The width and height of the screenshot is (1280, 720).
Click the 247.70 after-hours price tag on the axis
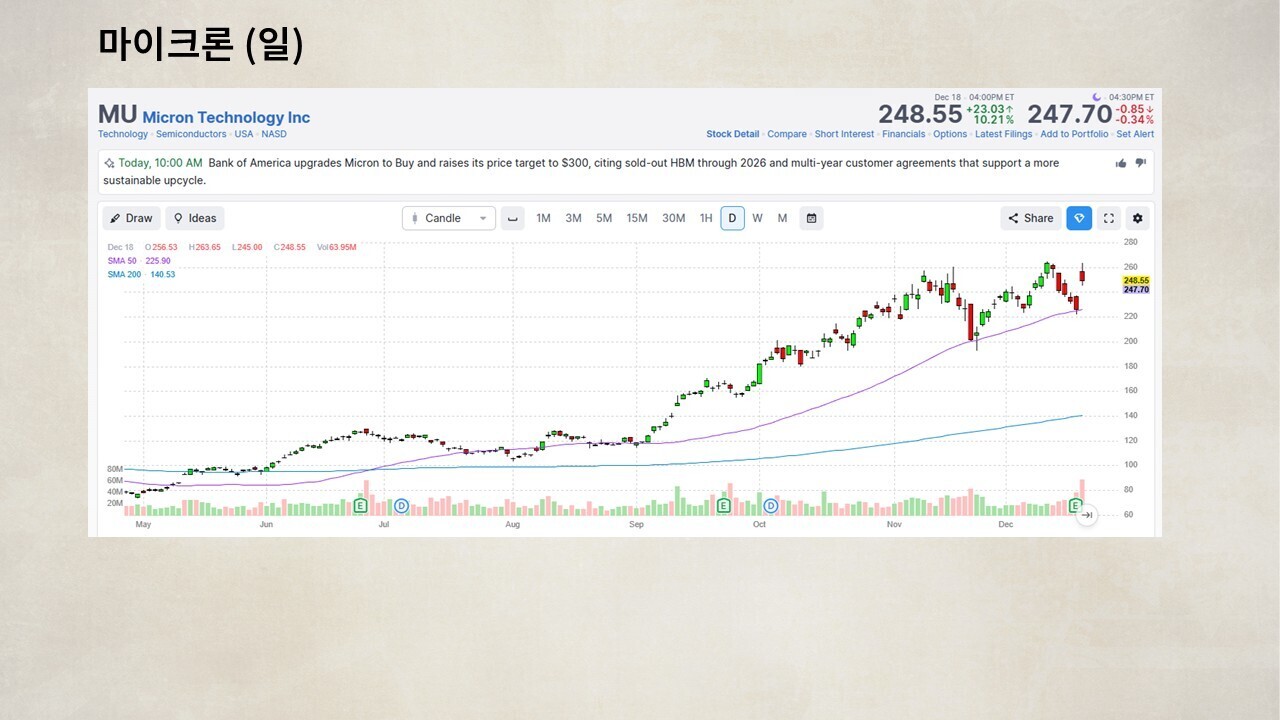coord(1136,290)
